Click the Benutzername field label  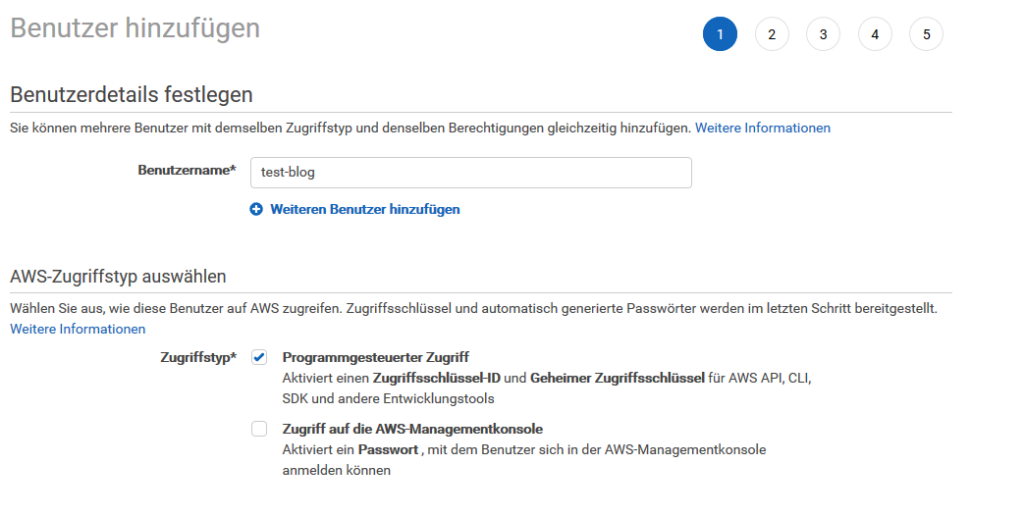[x=187, y=170]
